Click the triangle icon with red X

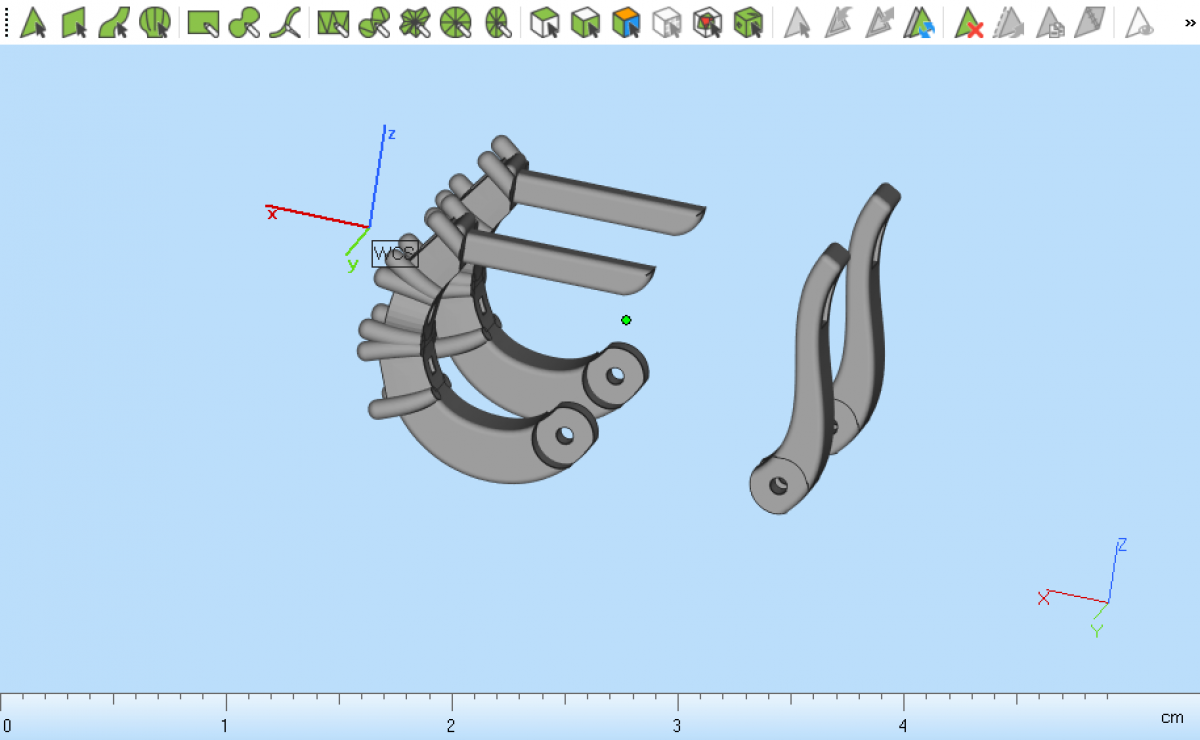[968, 21]
